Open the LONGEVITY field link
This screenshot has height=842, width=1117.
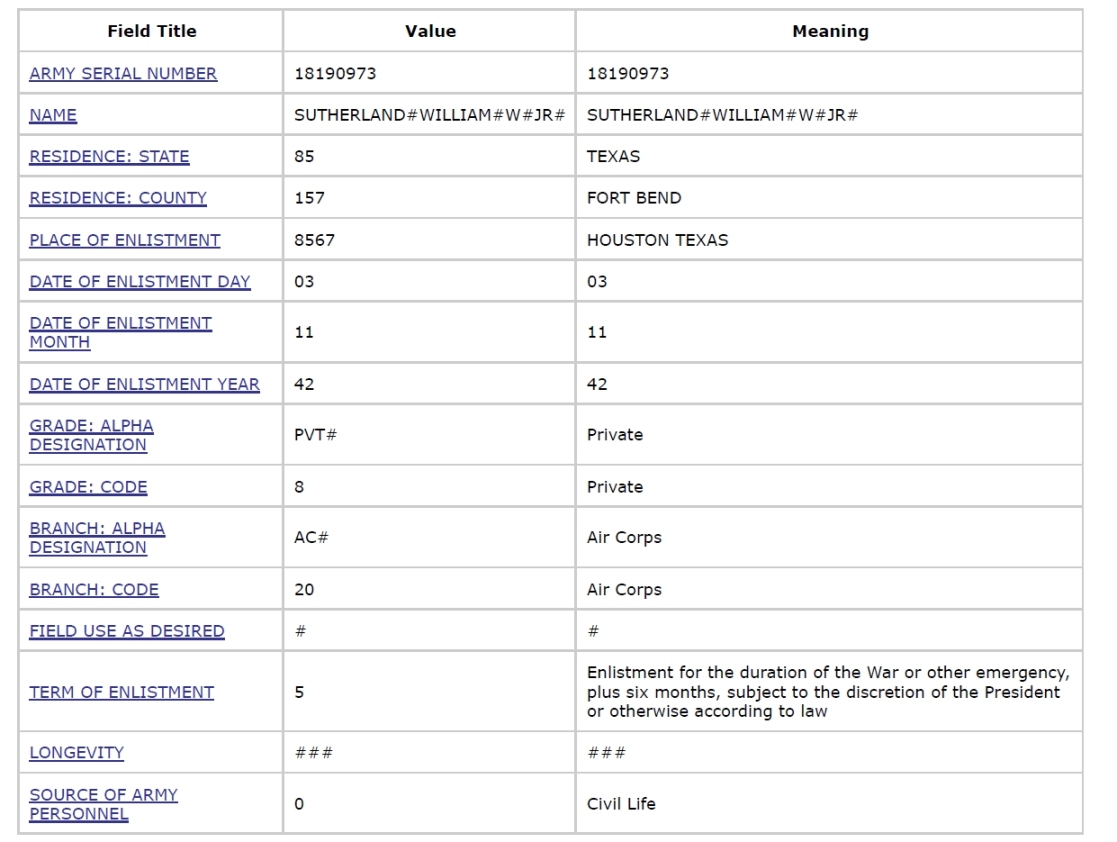[x=76, y=753]
